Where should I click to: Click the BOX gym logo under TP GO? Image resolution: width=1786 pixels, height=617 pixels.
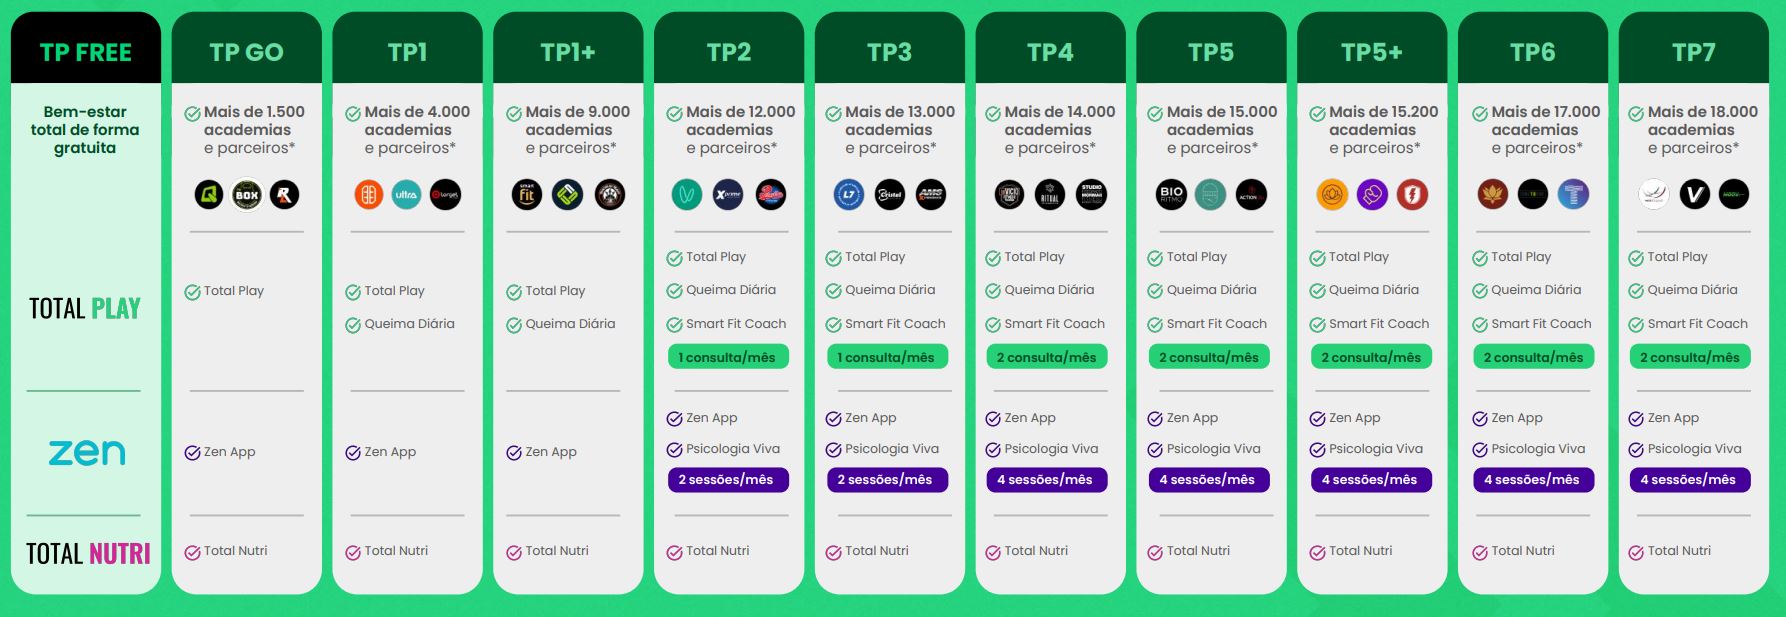[x=247, y=195]
